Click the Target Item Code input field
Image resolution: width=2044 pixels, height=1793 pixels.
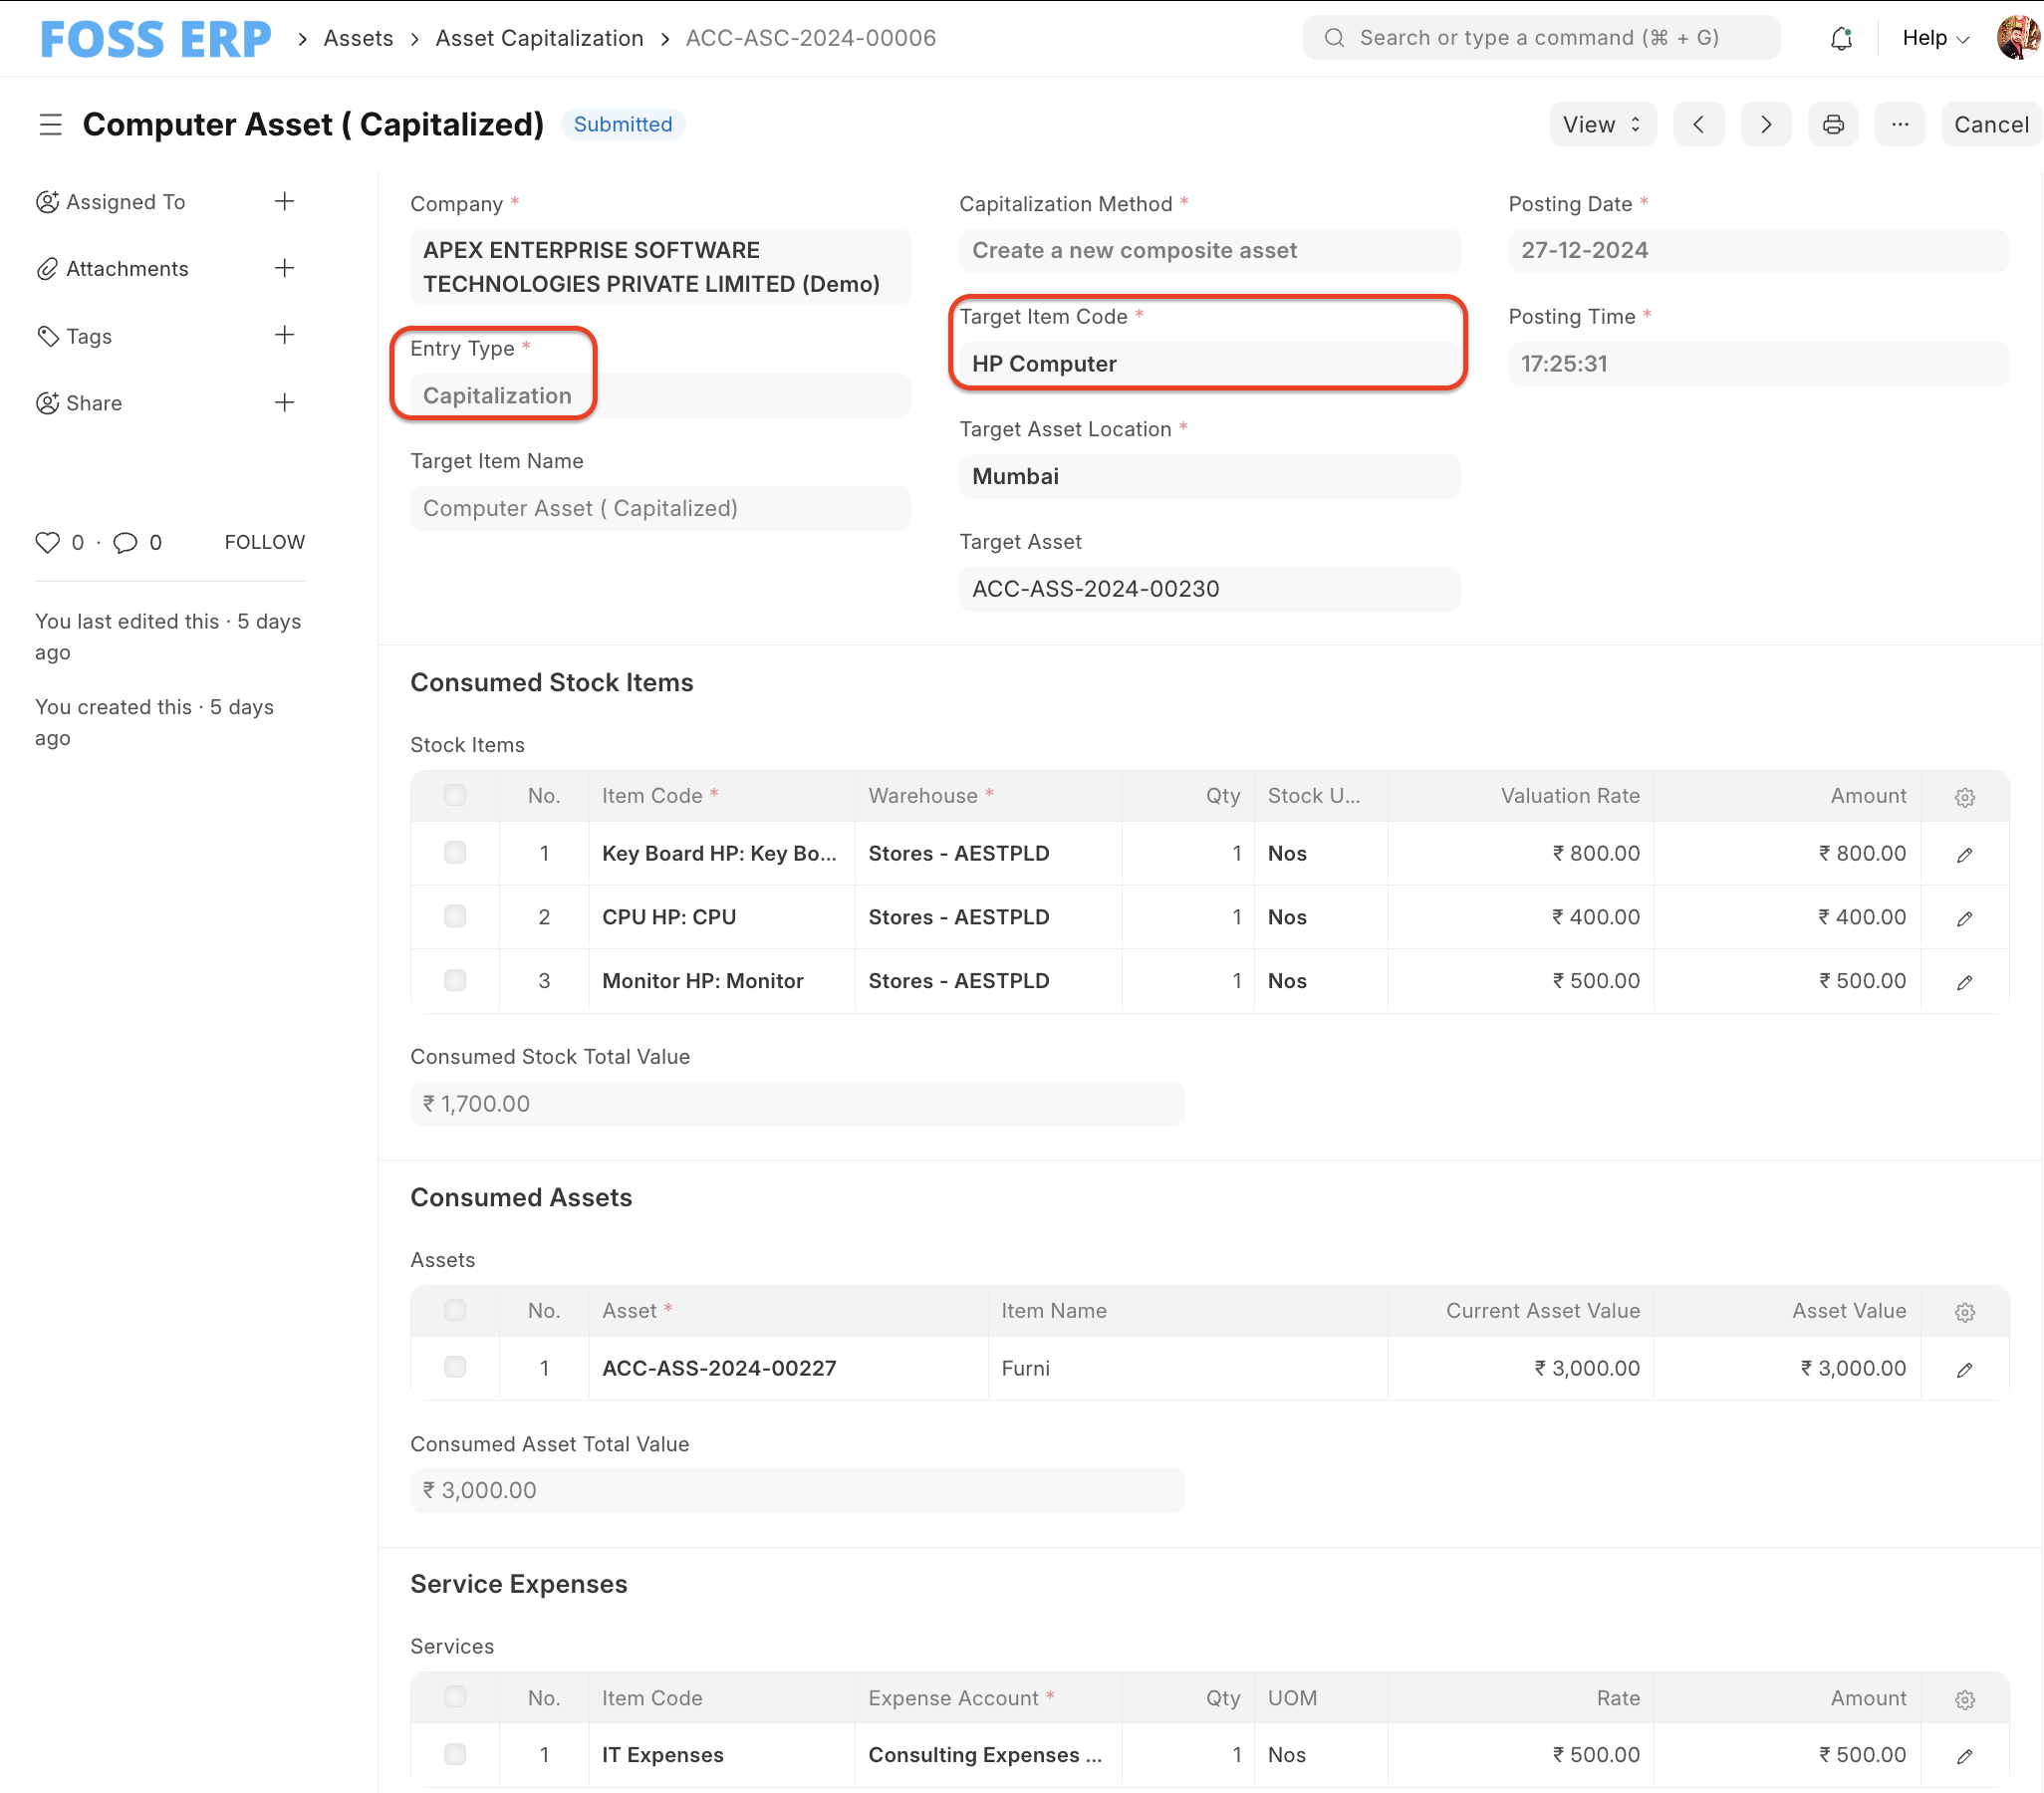pyautogui.click(x=1211, y=362)
